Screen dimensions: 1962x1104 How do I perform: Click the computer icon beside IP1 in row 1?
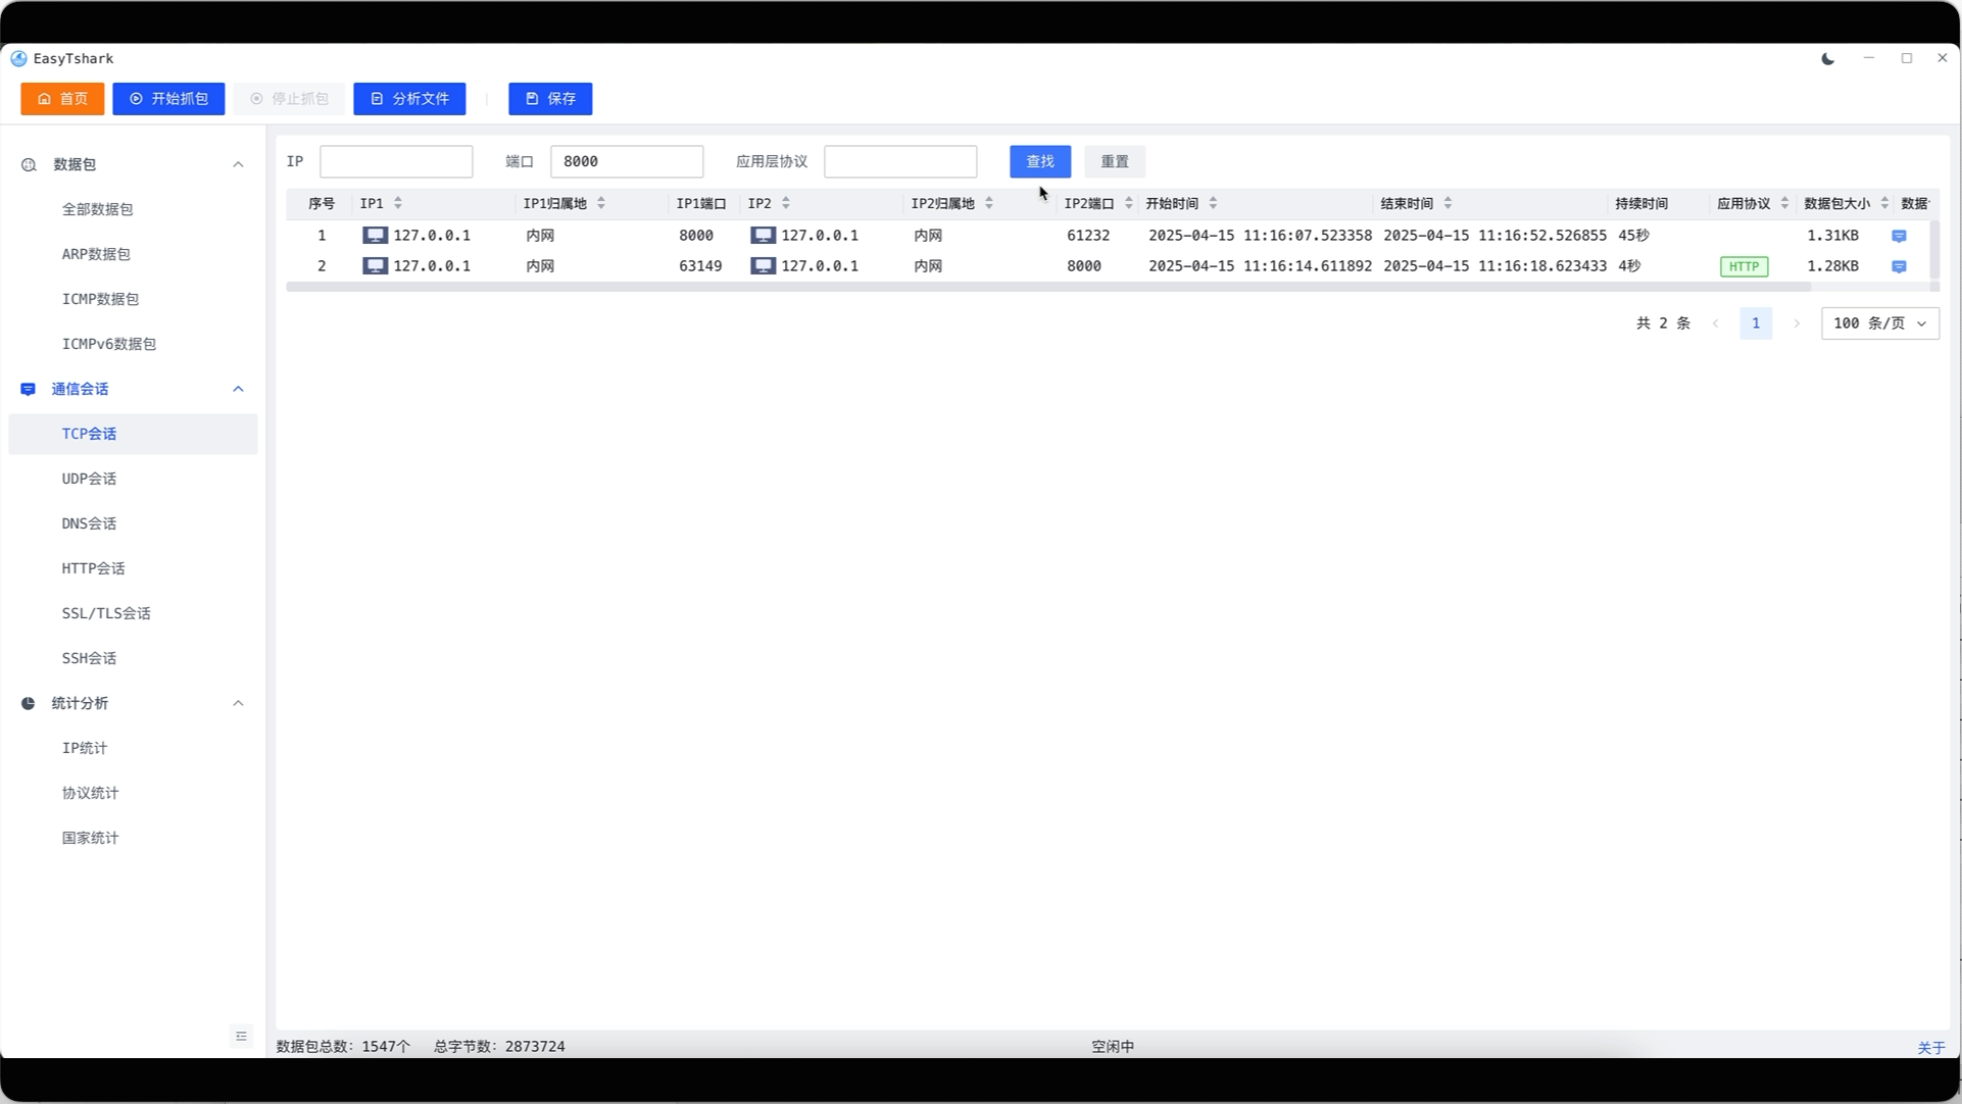(x=375, y=235)
